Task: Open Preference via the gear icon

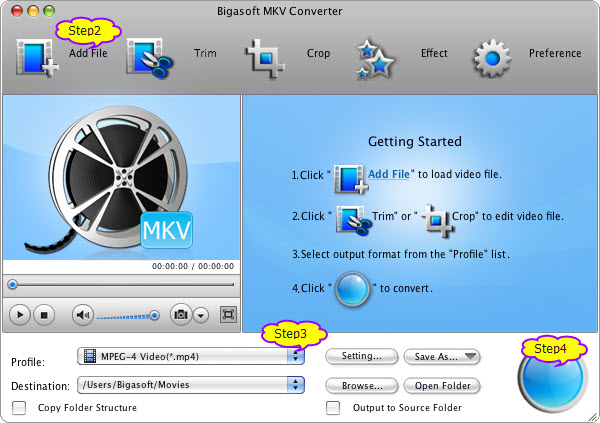Action: (492, 59)
